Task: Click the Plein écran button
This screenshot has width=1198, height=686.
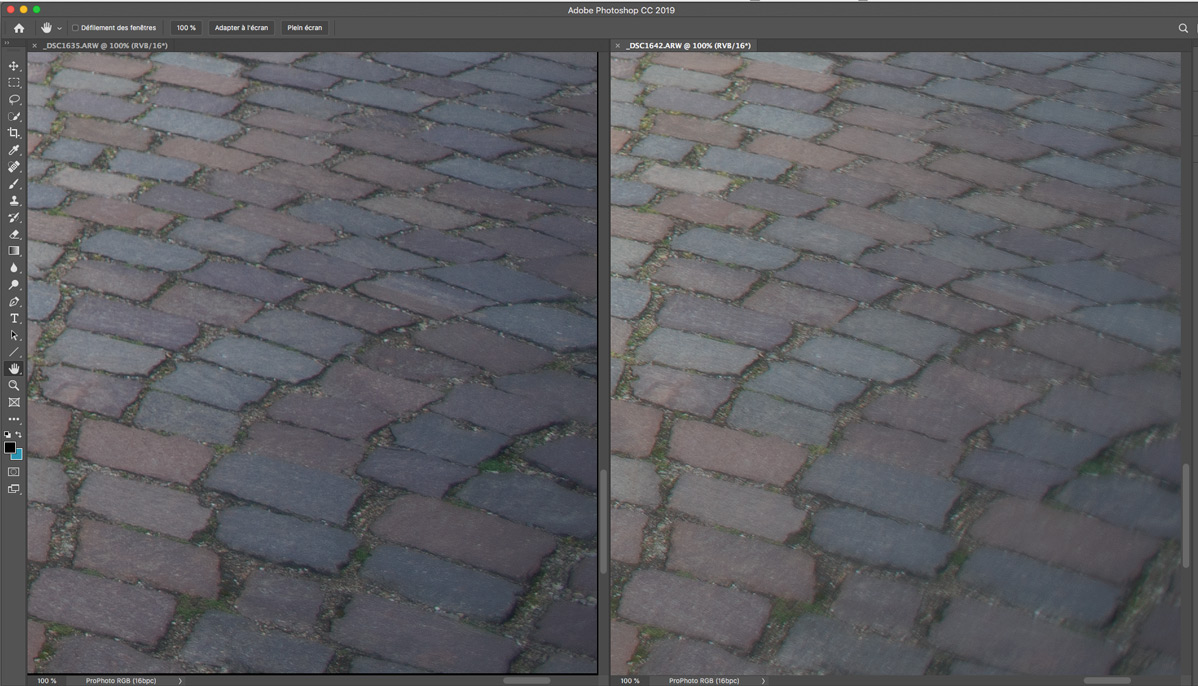Action: (305, 28)
